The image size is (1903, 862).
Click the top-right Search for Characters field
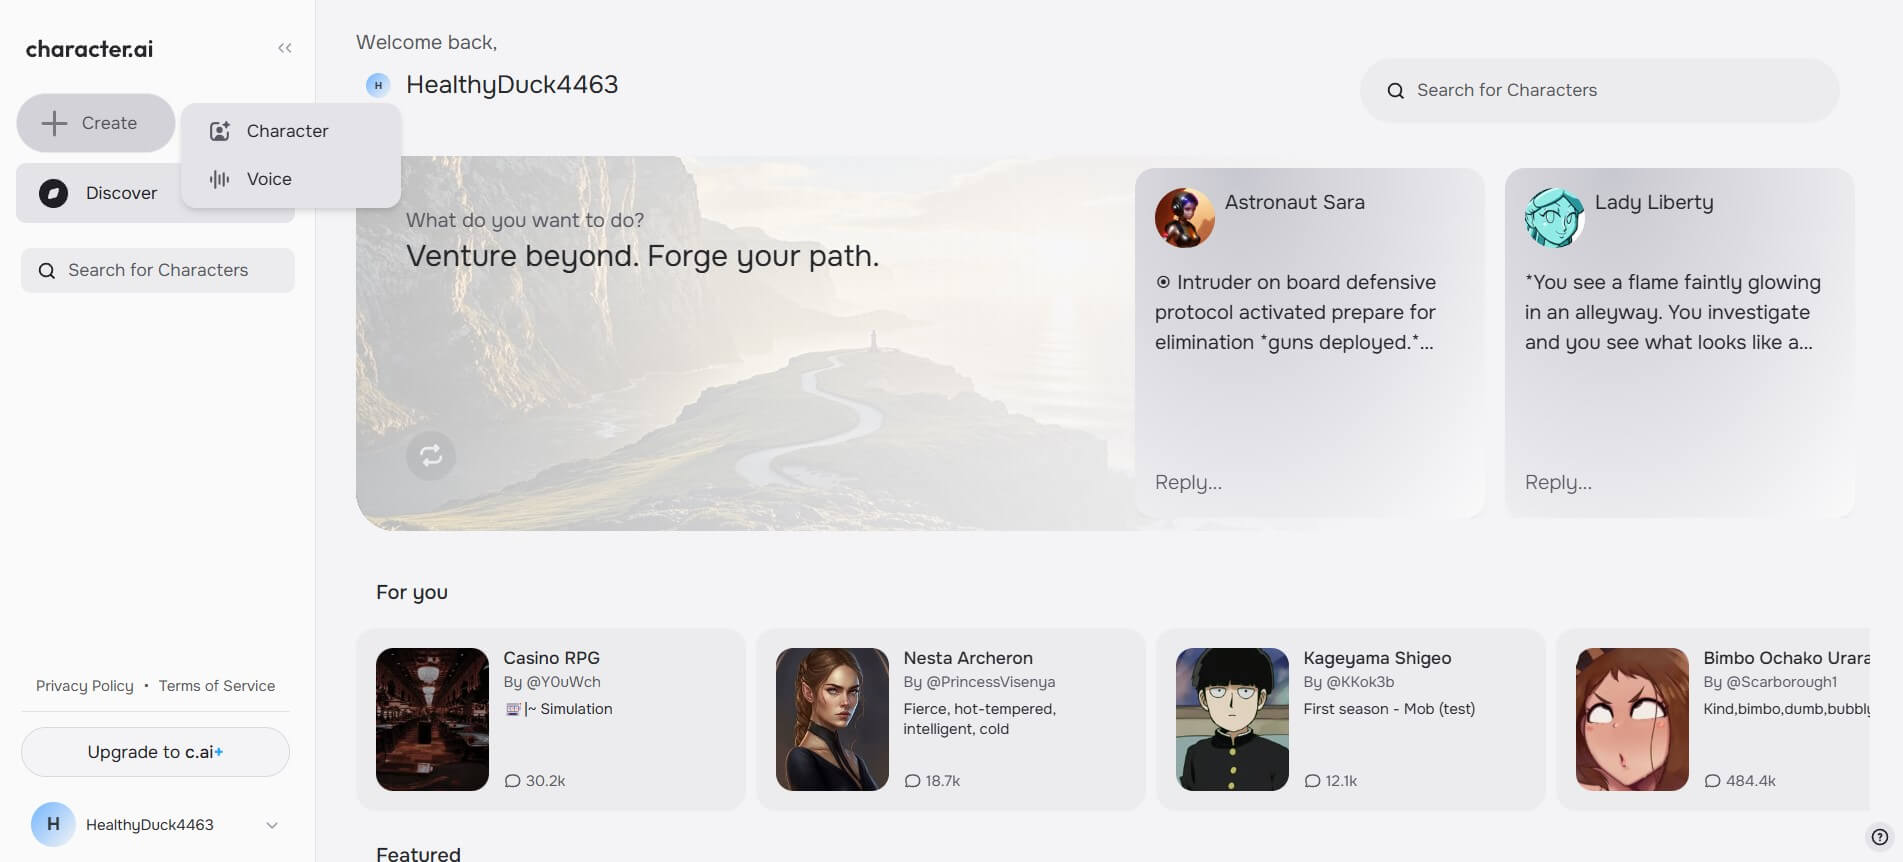pos(1599,90)
